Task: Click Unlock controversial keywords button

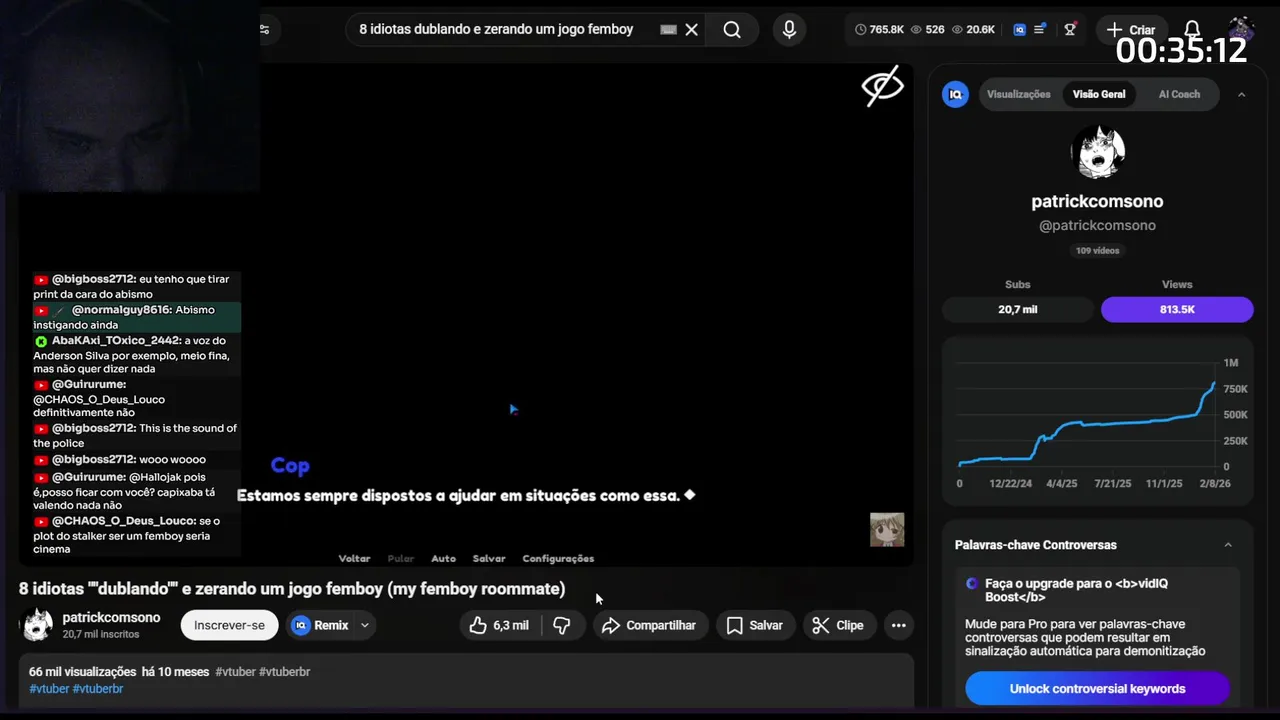Action: pos(1097,689)
